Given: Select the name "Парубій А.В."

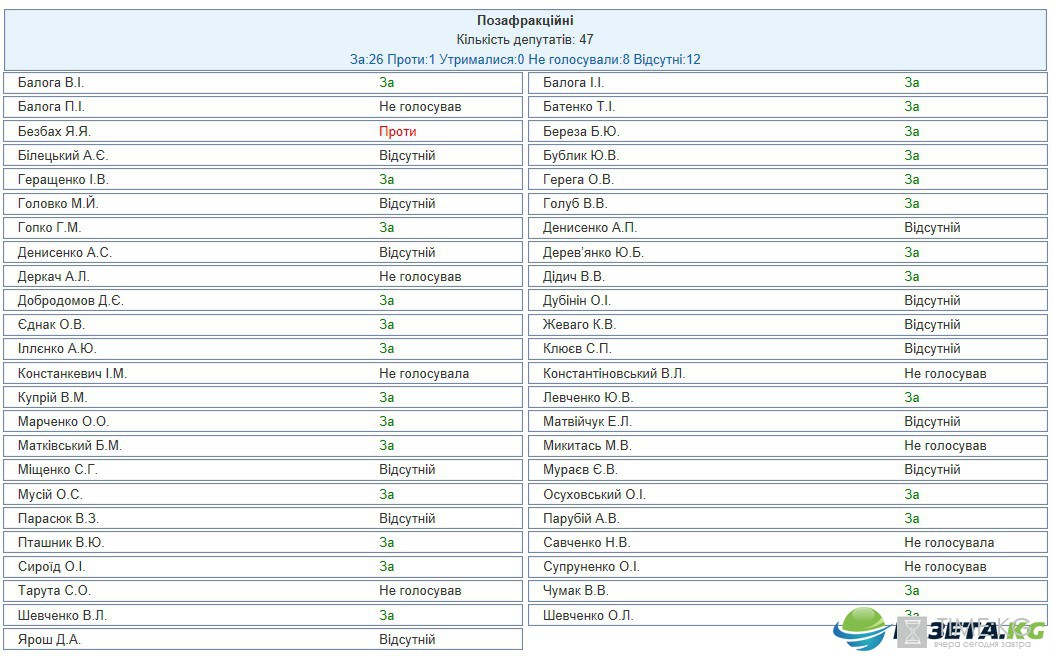Looking at the screenshot, I should coord(582,520).
